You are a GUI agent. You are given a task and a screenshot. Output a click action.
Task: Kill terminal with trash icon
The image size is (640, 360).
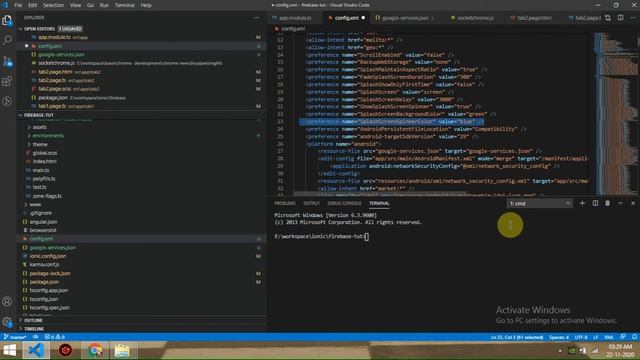[x=607, y=203]
